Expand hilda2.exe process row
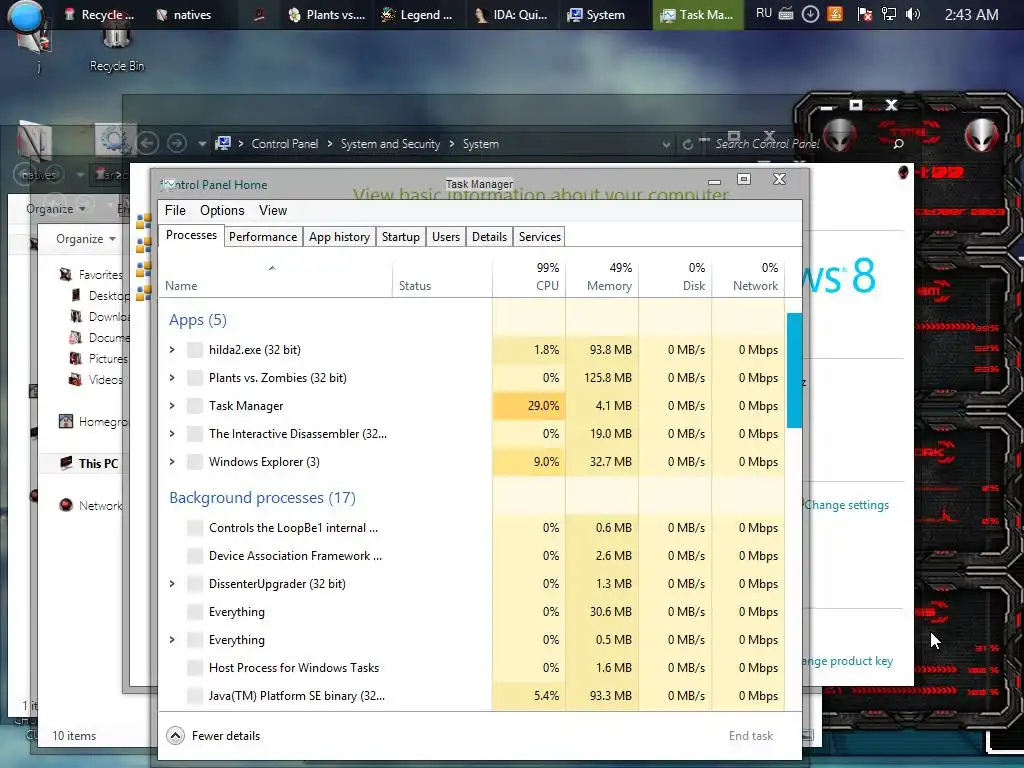The width and height of the screenshot is (1024, 768). [x=172, y=349]
